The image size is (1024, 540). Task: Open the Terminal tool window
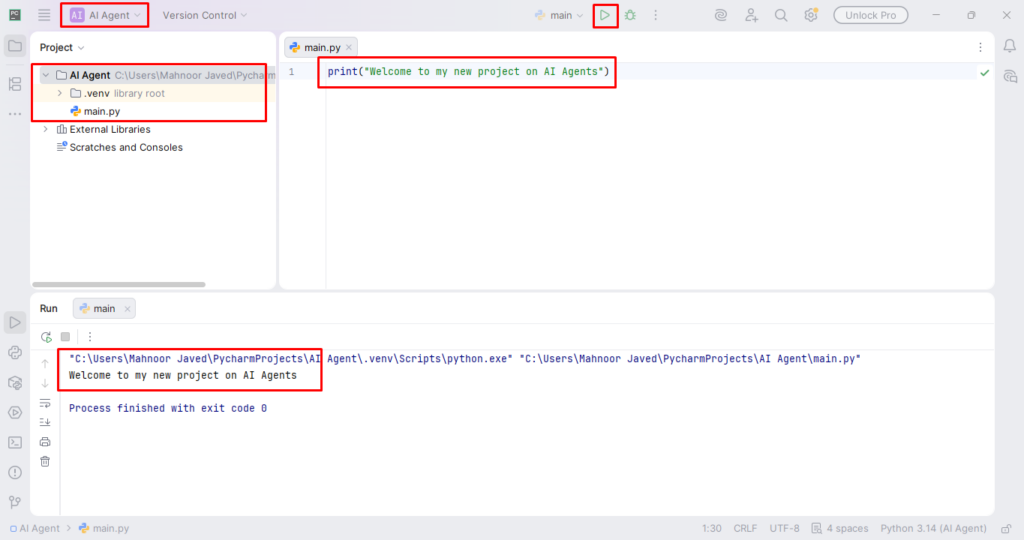pyautogui.click(x=14, y=443)
